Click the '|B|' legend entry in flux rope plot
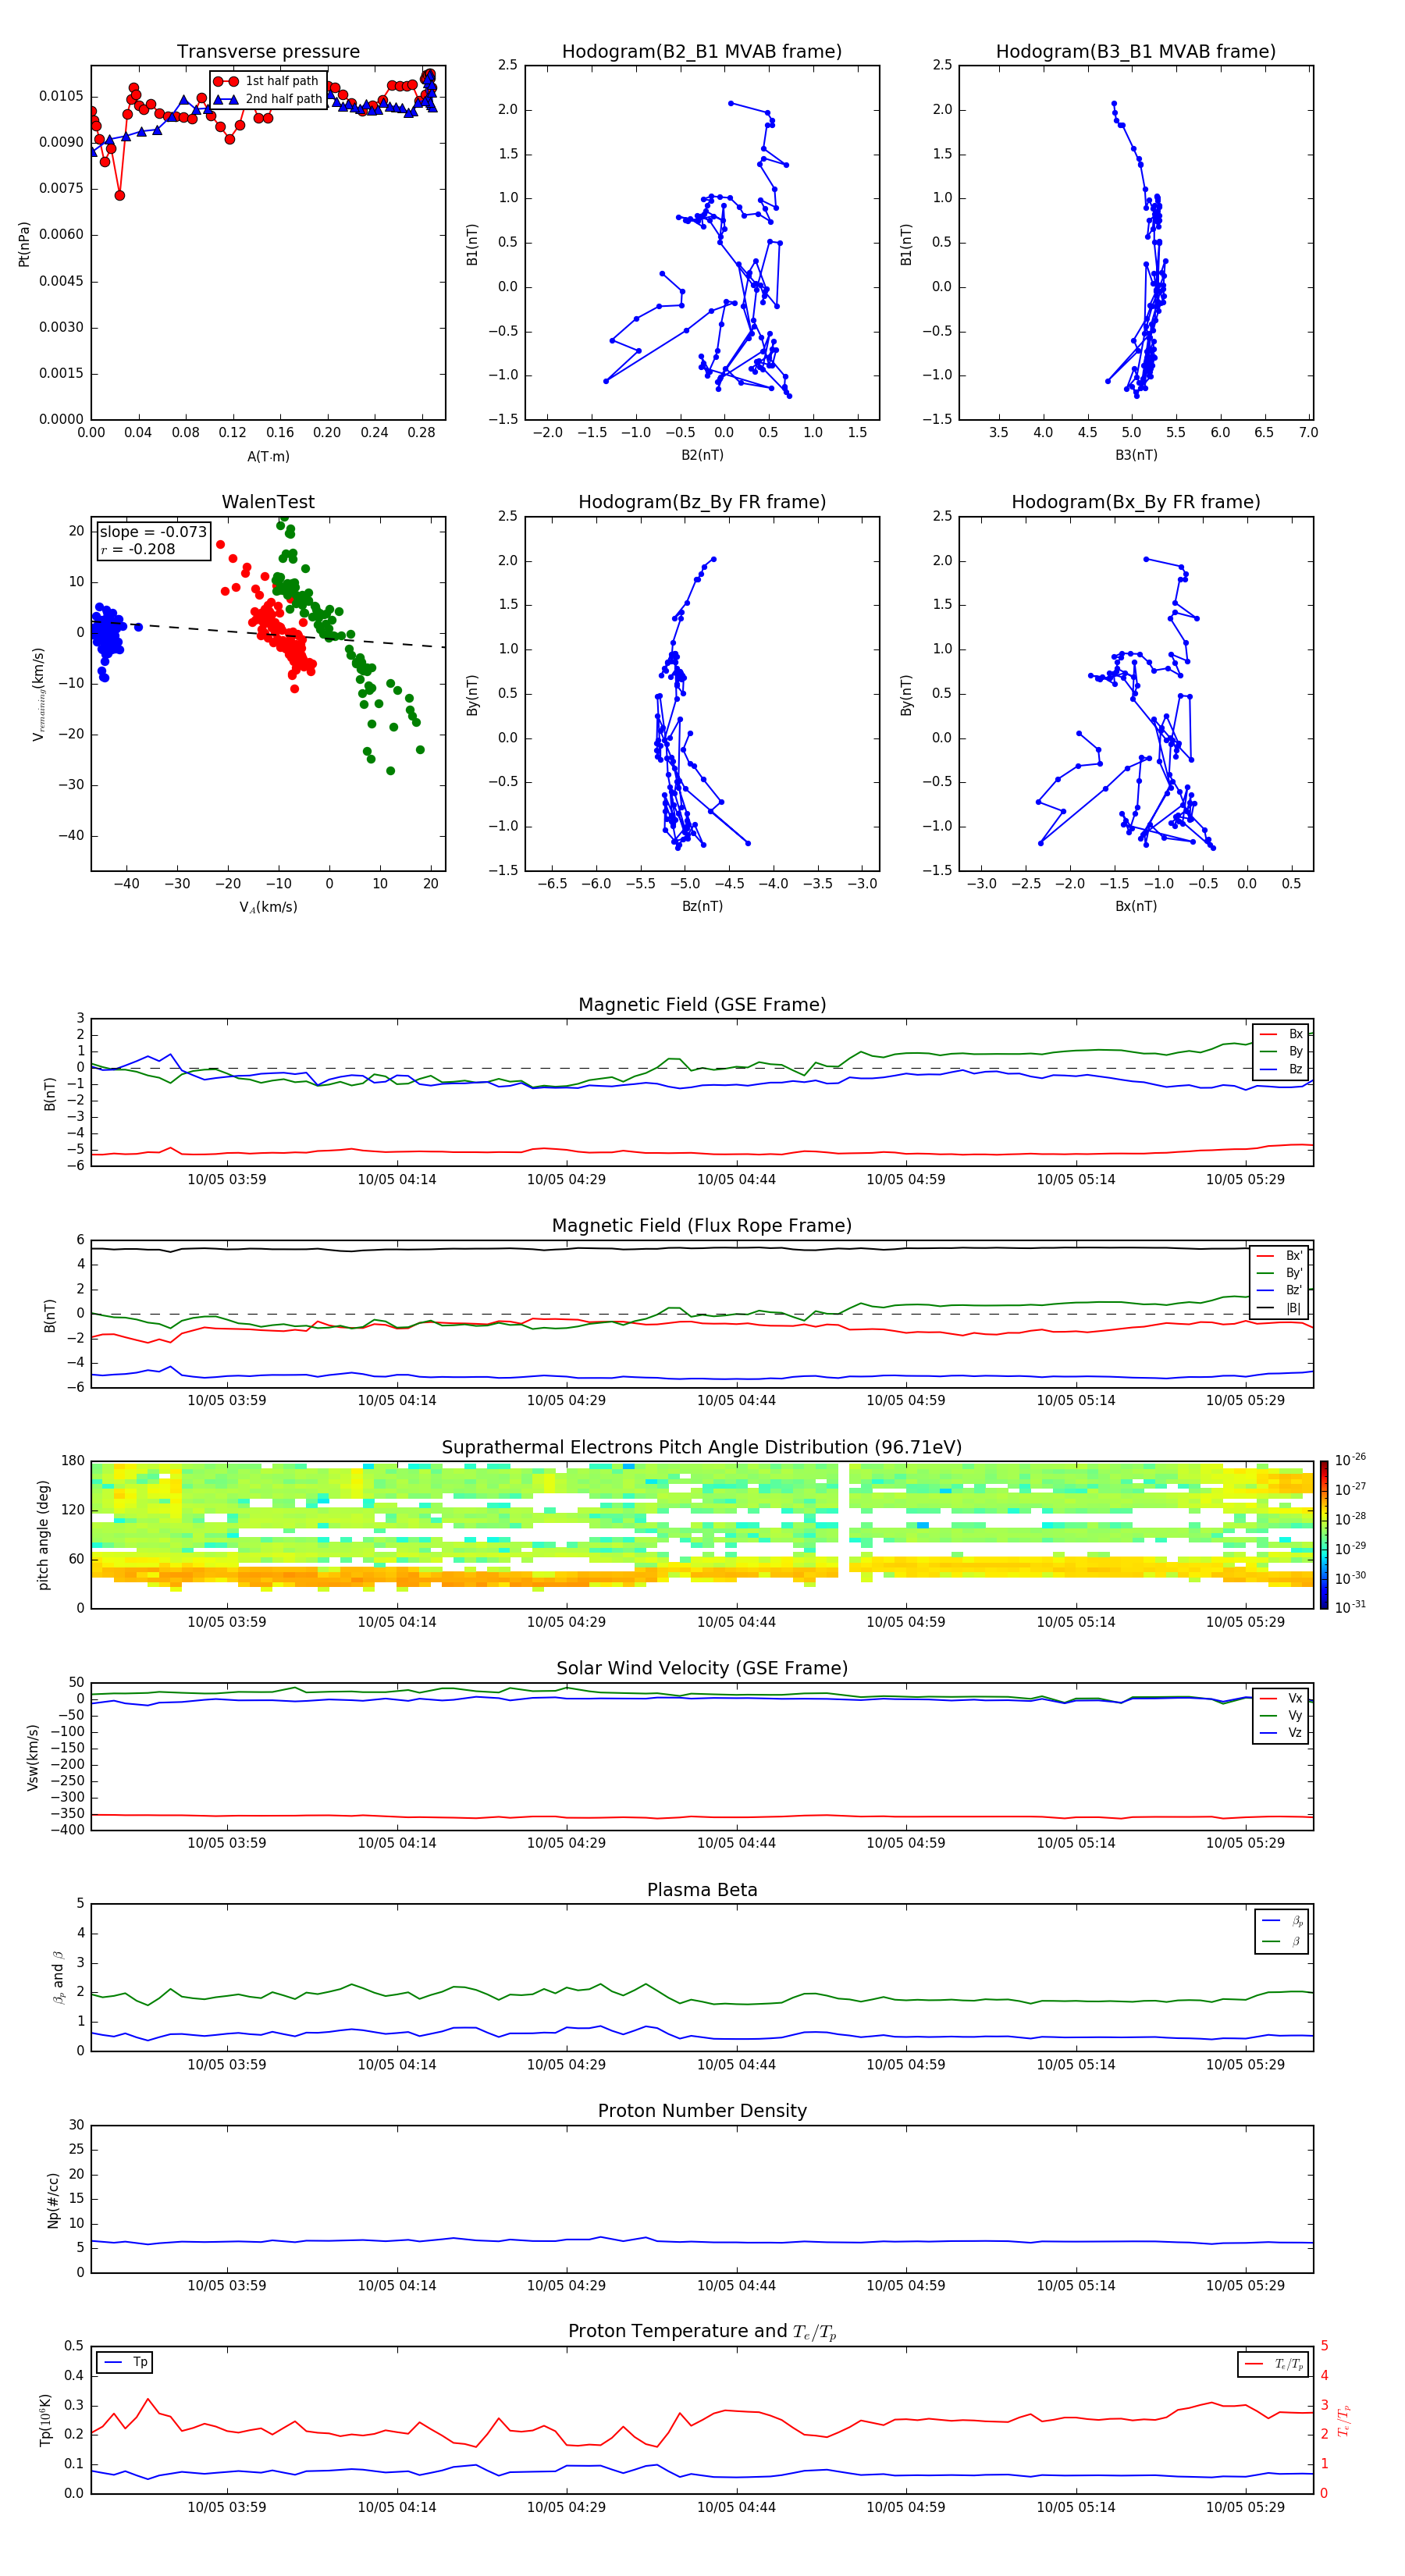 click(1280, 1308)
